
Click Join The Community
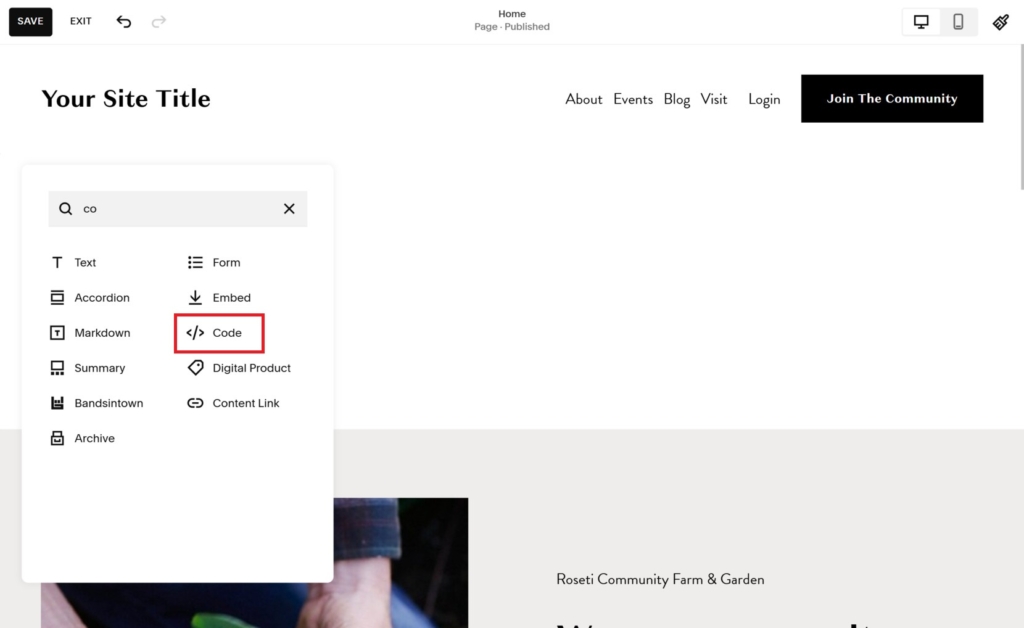click(x=891, y=98)
